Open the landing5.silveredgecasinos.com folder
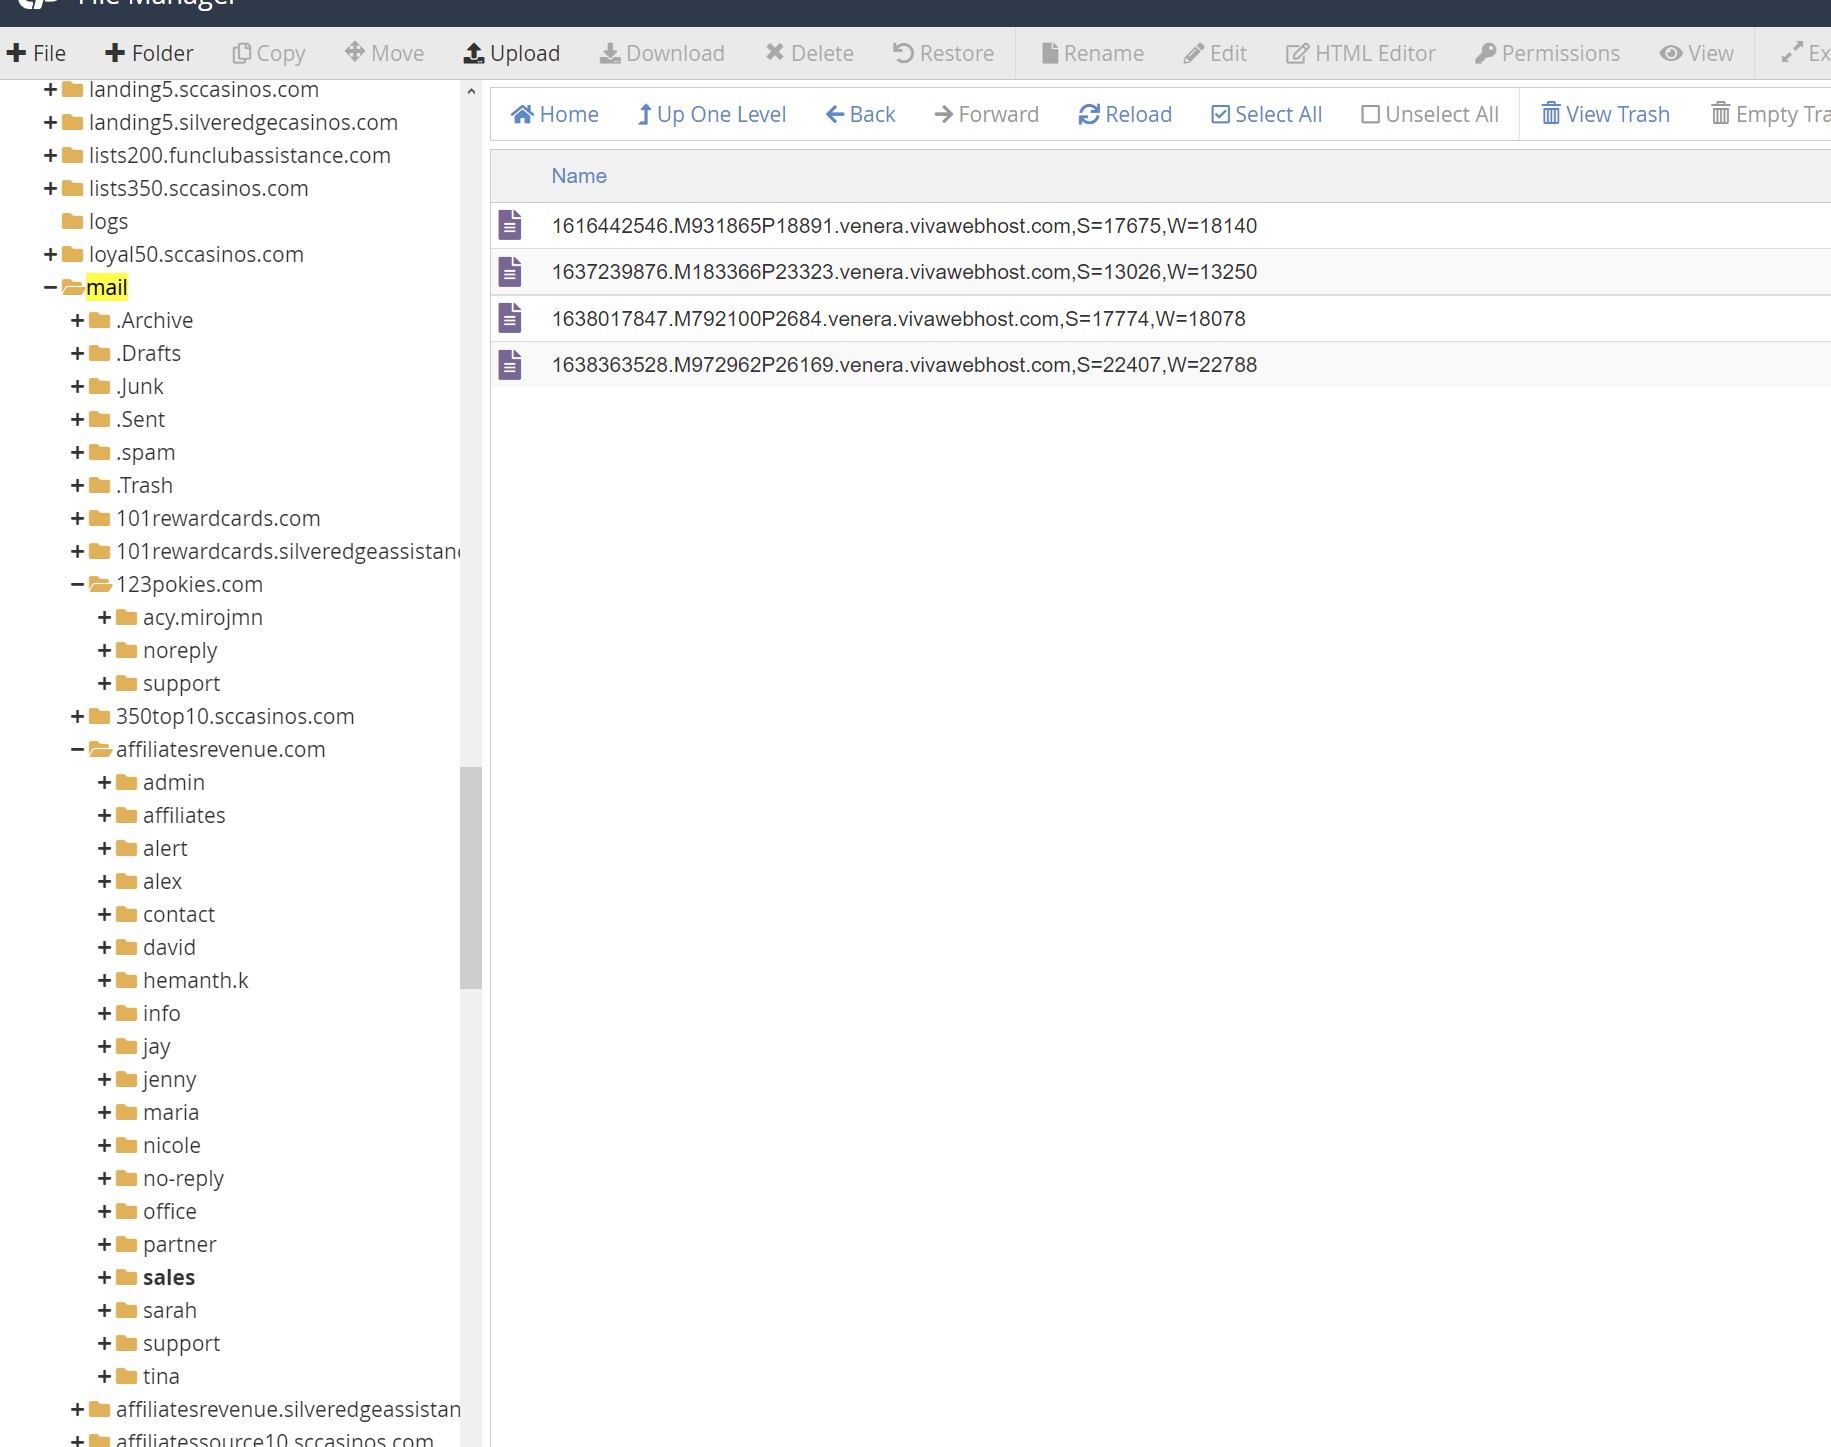 point(243,122)
